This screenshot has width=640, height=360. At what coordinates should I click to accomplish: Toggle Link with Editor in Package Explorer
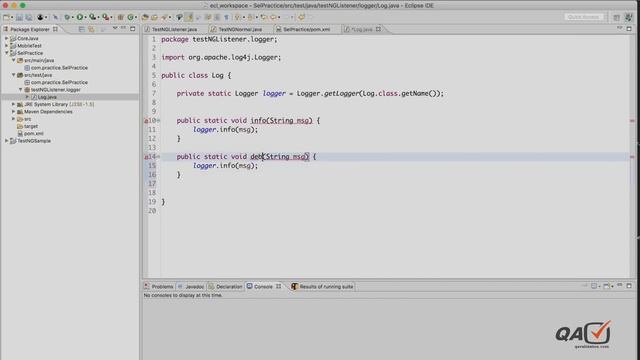(91, 29)
